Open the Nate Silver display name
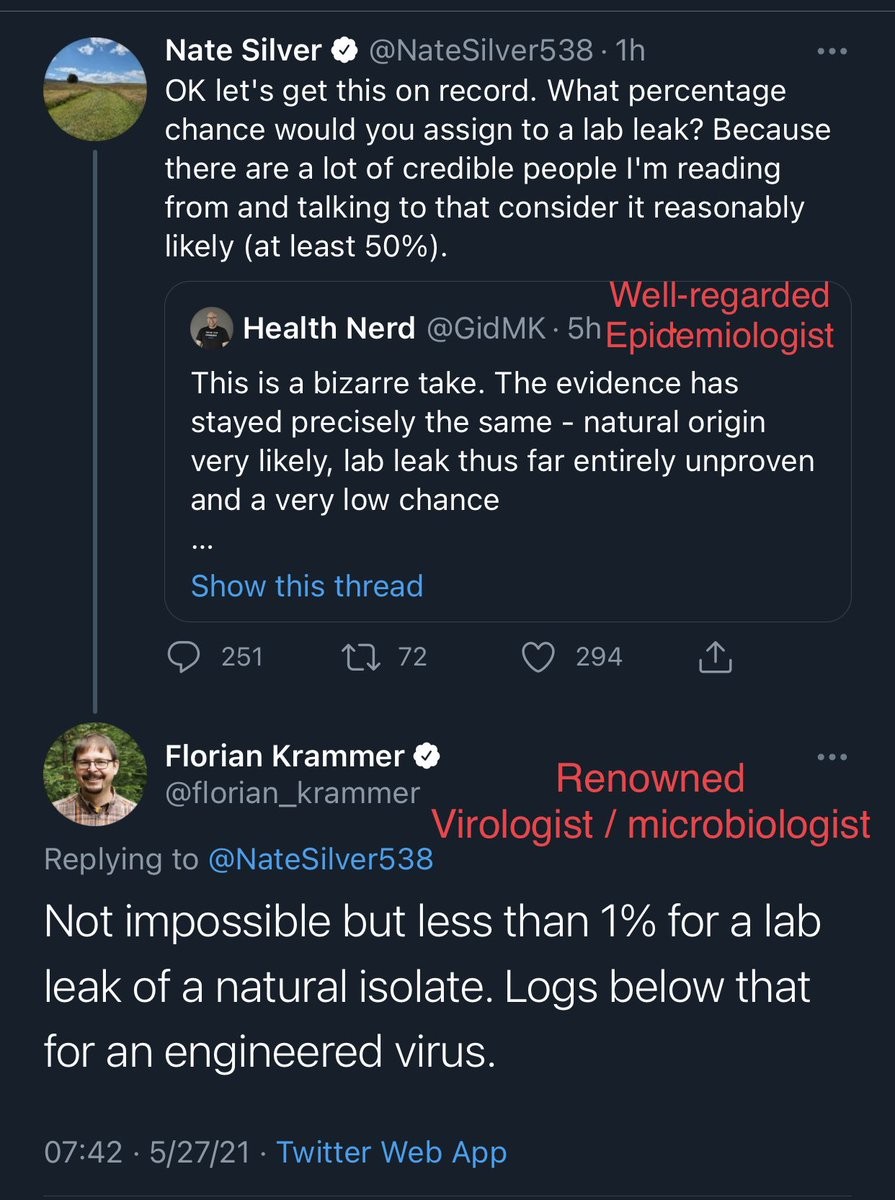This screenshot has height=1200, width=895. 243,50
